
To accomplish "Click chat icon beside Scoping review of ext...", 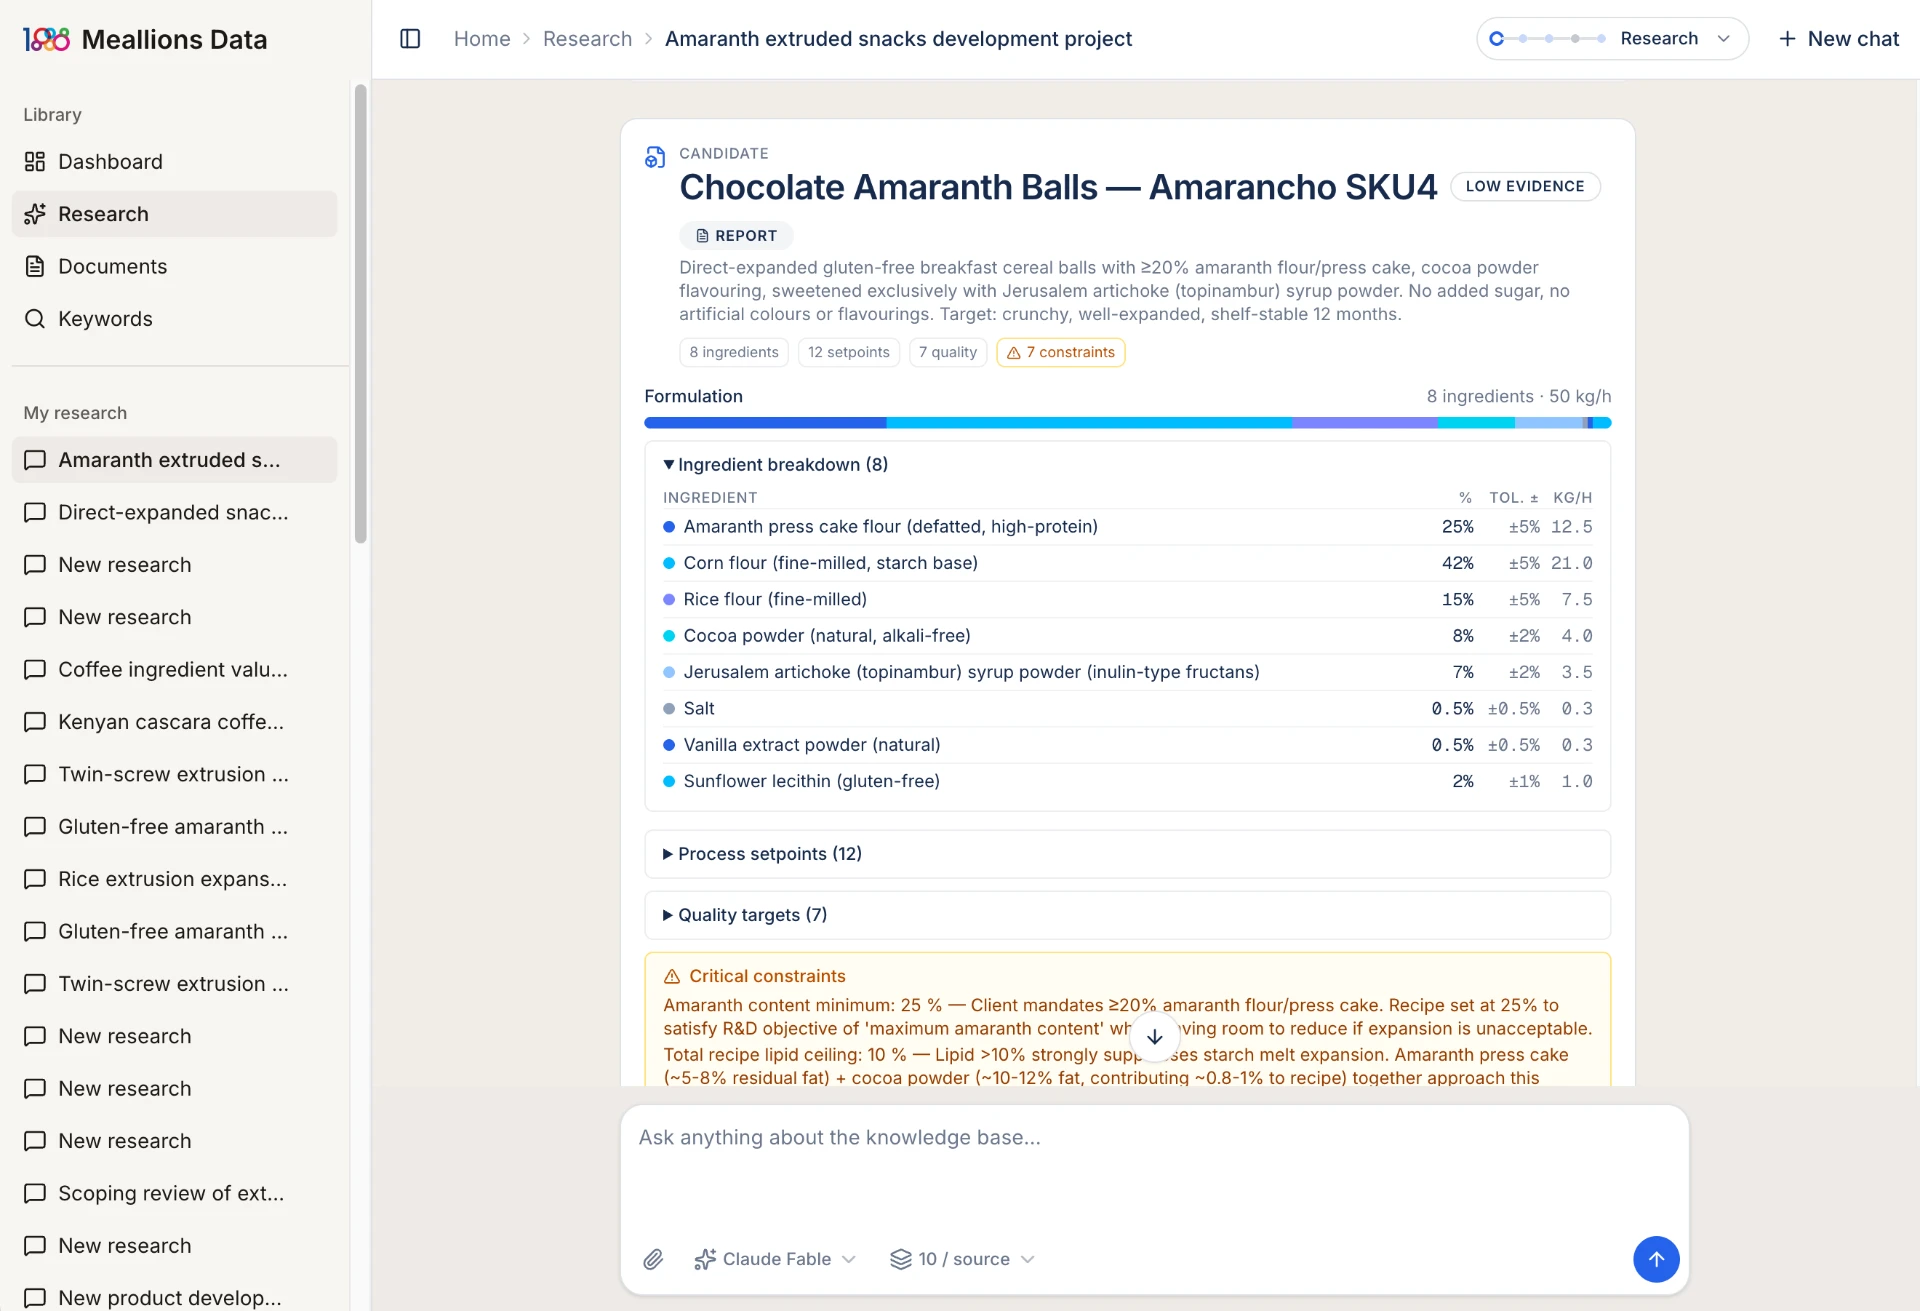I will [35, 1193].
